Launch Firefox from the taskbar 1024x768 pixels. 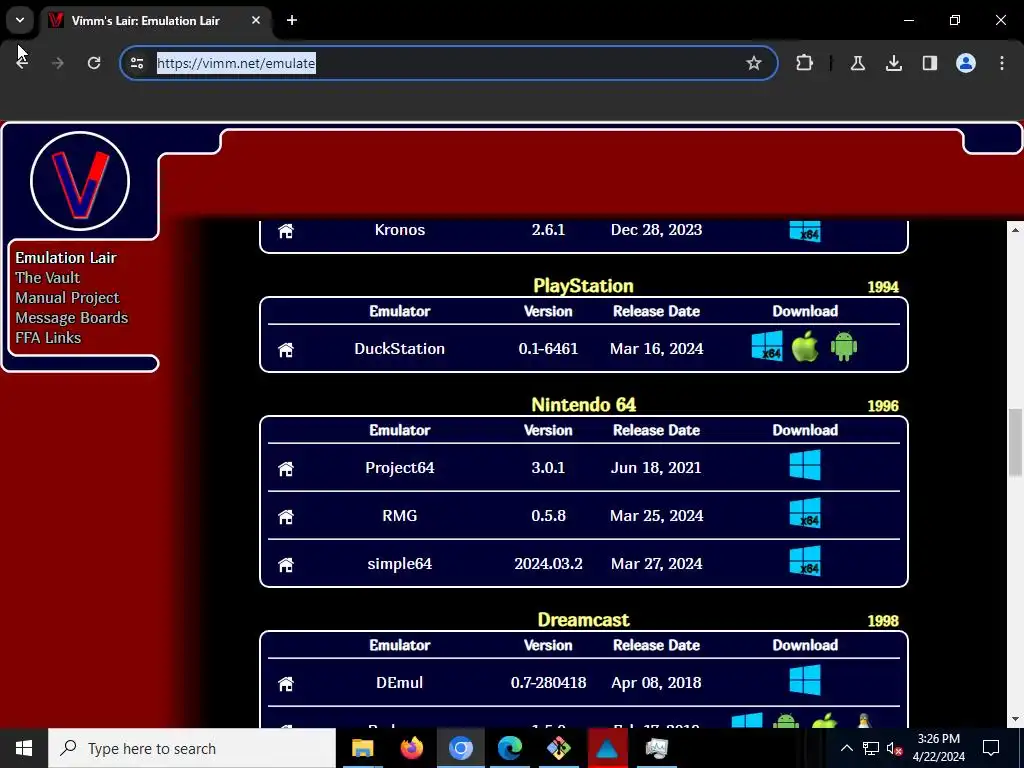click(x=411, y=748)
